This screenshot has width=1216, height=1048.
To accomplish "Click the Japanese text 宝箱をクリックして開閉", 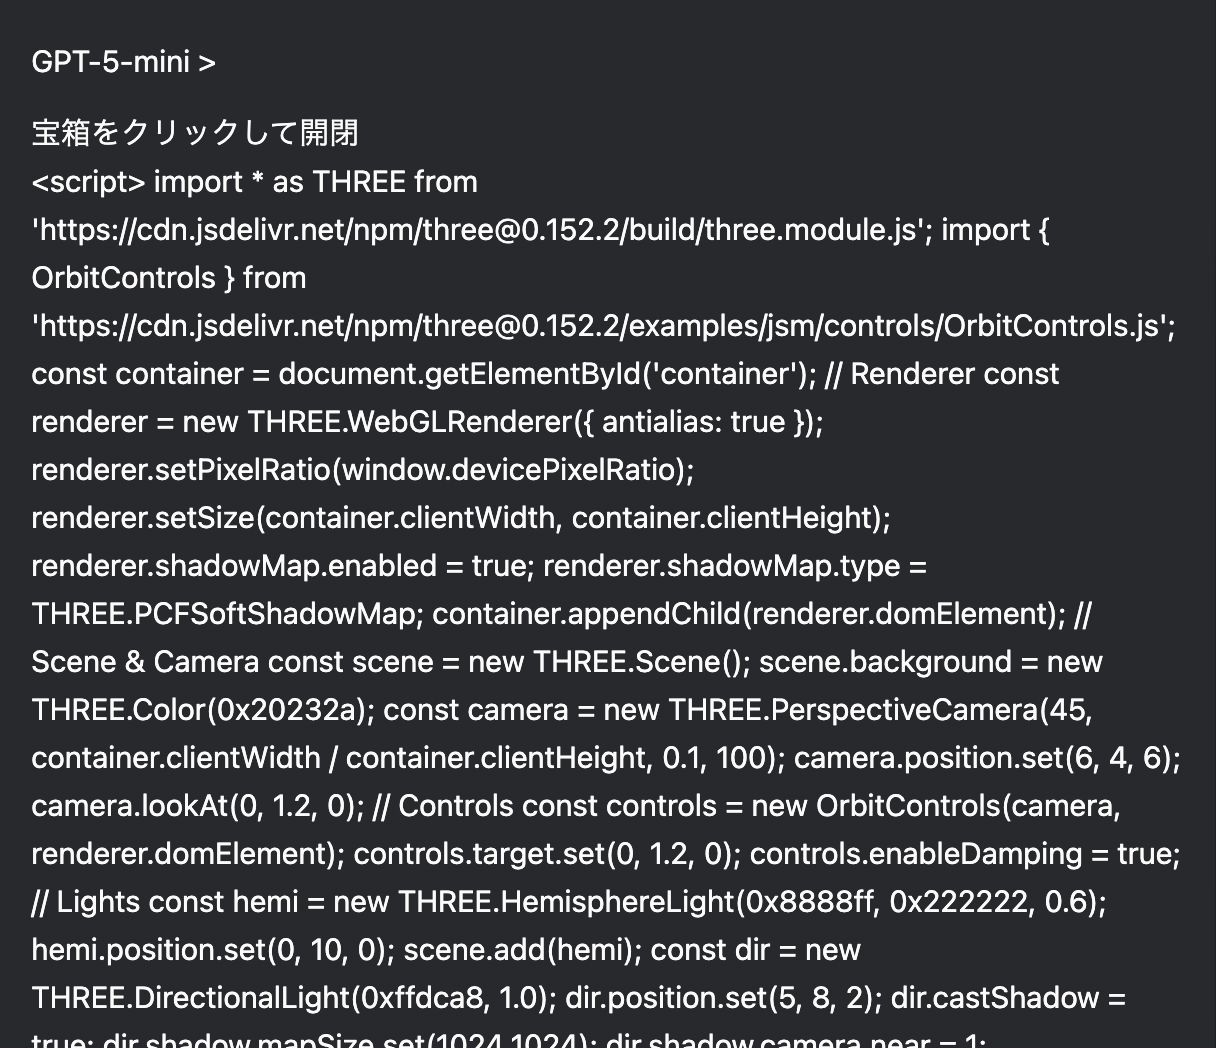I will coord(195,133).
